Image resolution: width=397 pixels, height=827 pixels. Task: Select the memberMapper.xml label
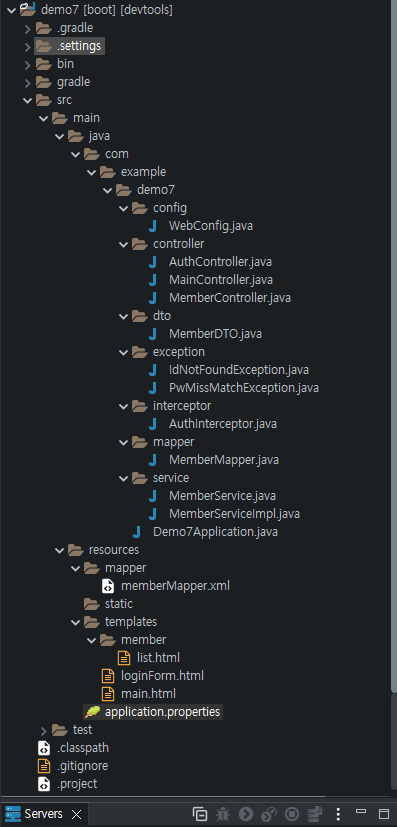(x=175, y=586)
